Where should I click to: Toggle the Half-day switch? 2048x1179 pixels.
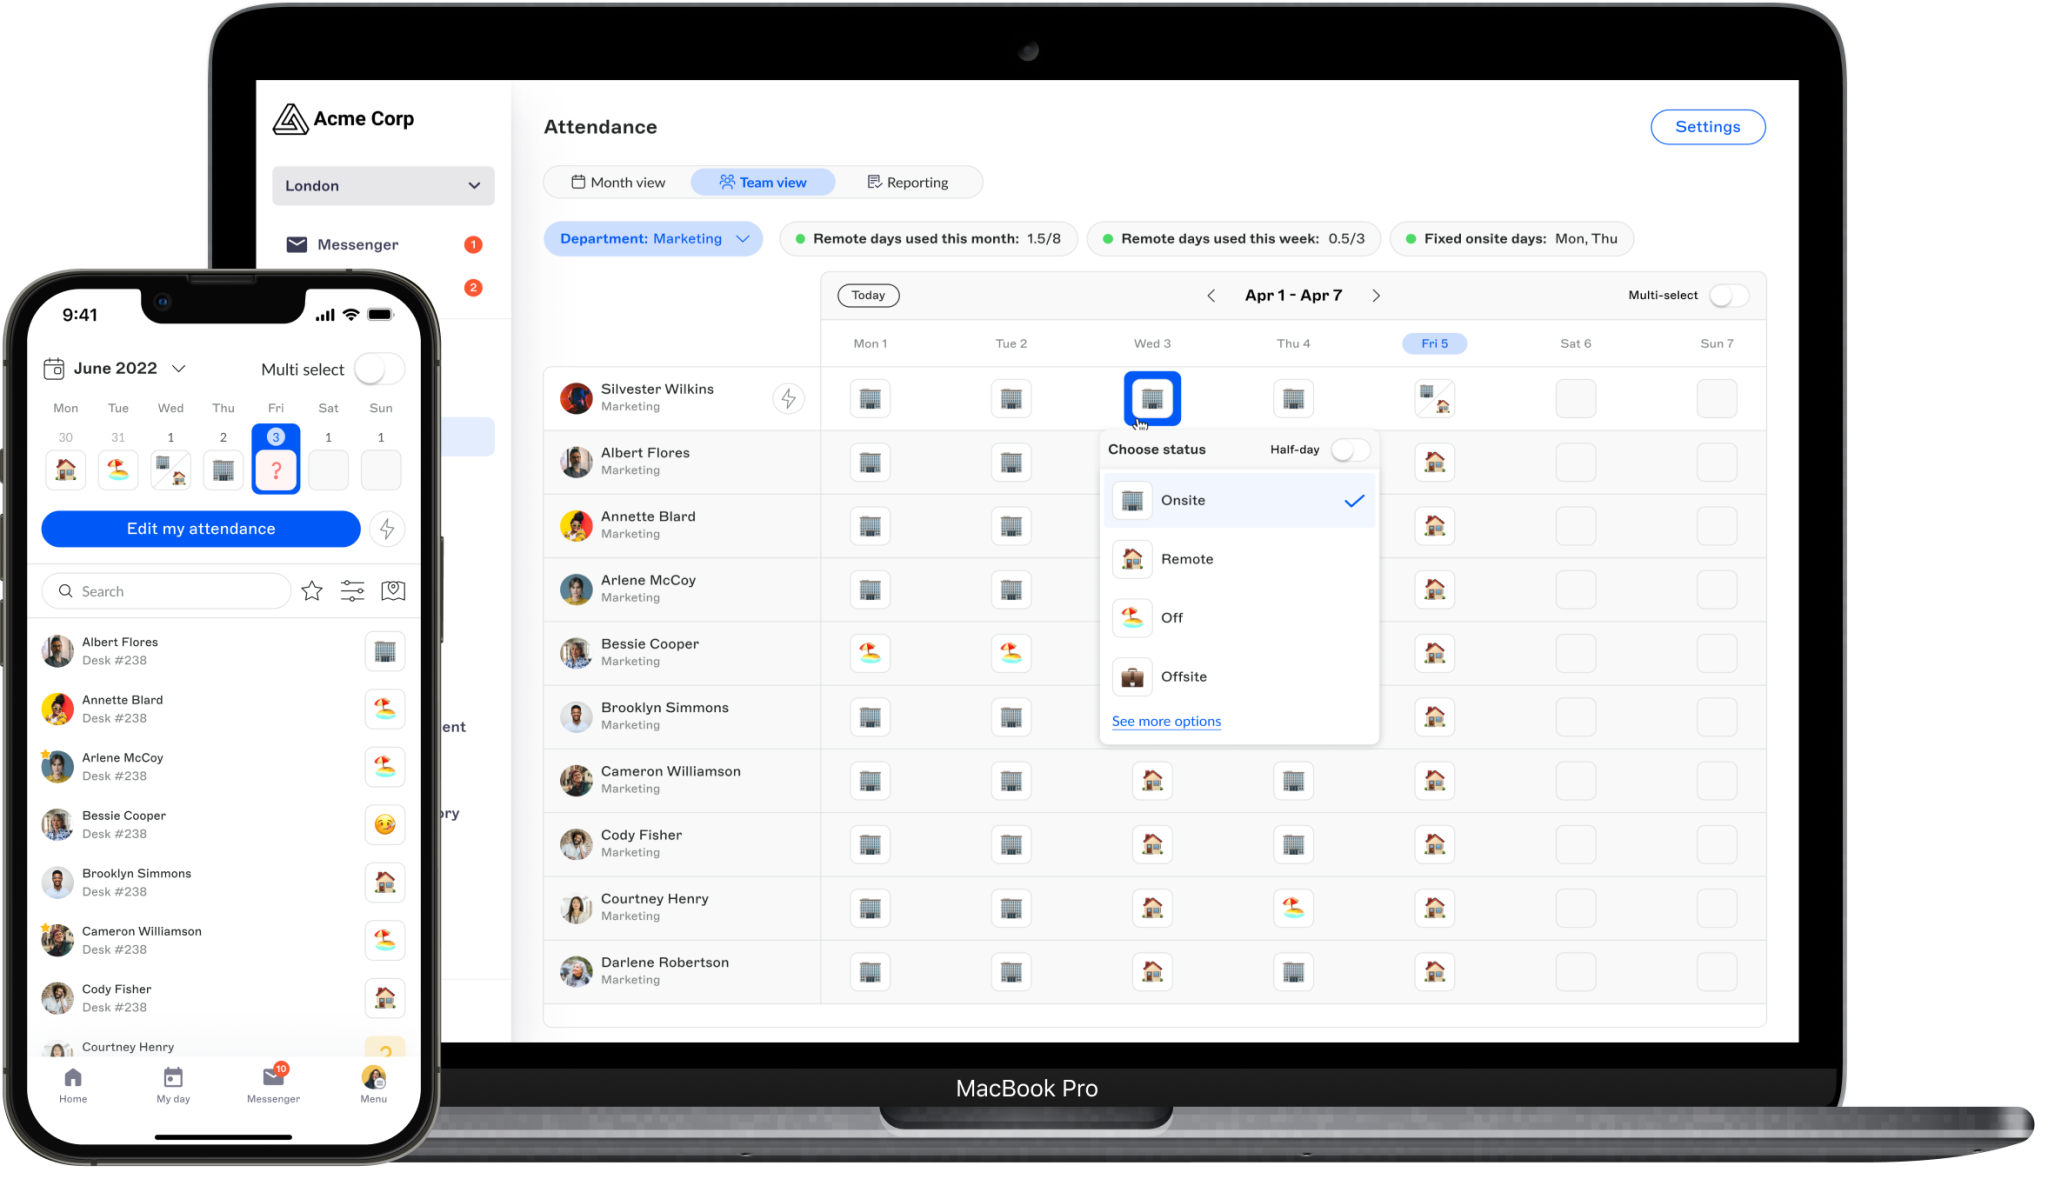coord(1348,450)
